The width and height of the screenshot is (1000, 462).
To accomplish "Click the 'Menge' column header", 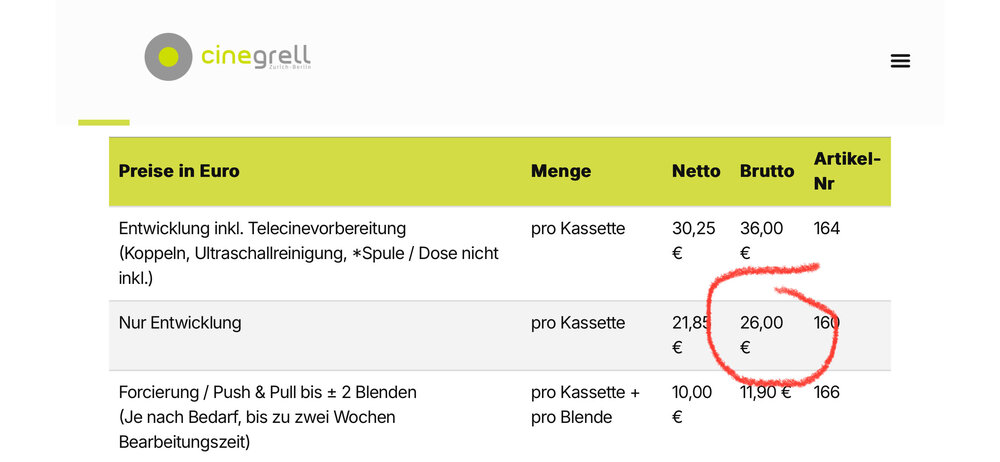I will click(560, 171).
